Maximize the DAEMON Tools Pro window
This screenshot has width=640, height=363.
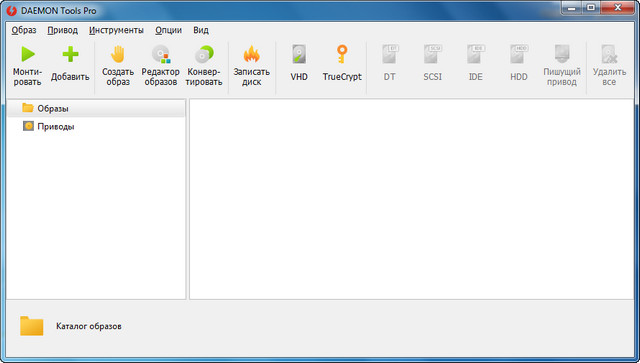click(x=590, y=7)
